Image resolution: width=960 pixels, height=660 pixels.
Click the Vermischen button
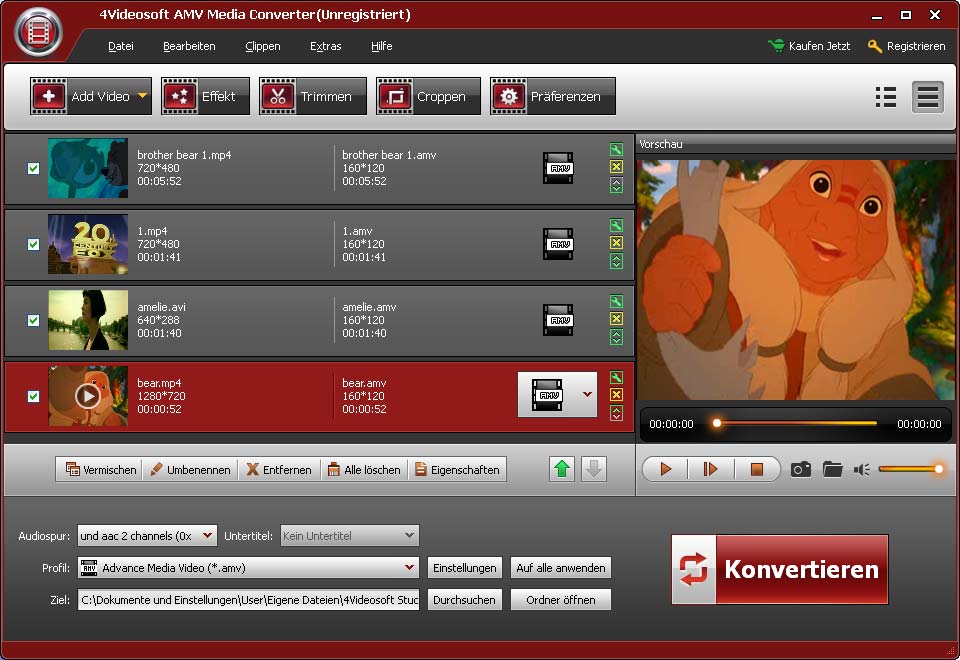(101, 470)
